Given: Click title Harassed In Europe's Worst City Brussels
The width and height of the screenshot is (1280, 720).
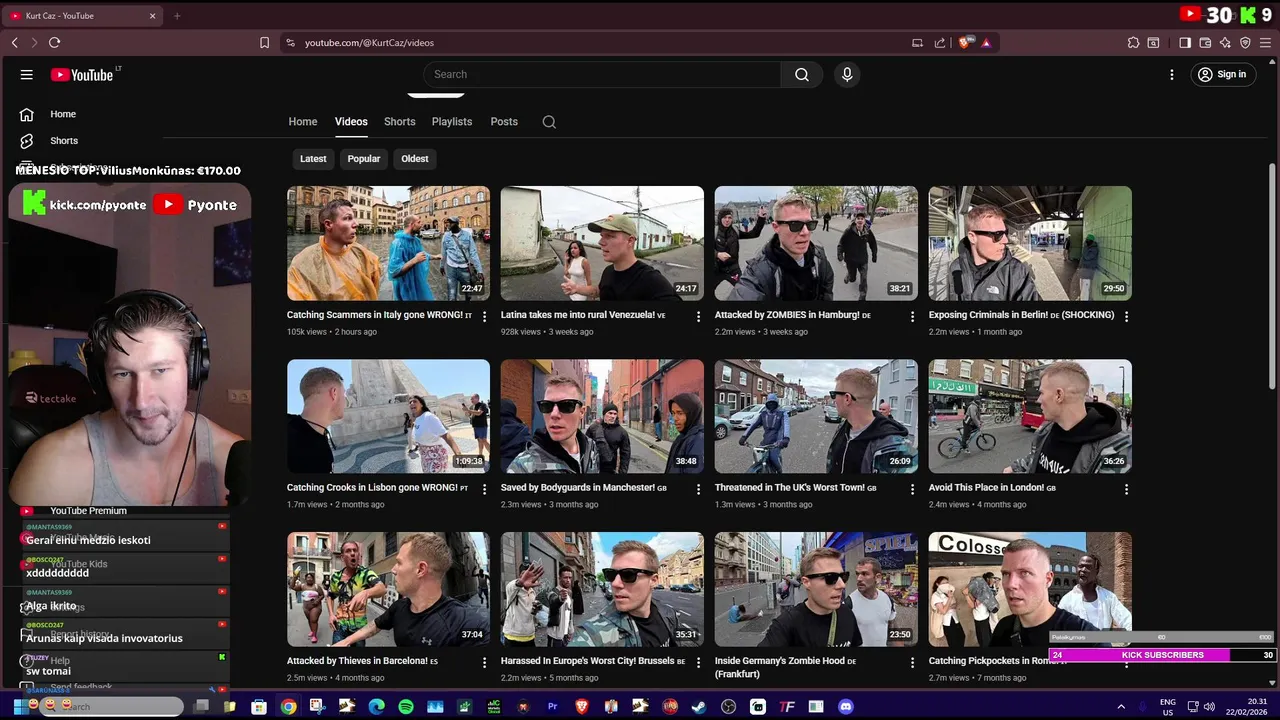Looking at the screenshot, I should 593,661.
